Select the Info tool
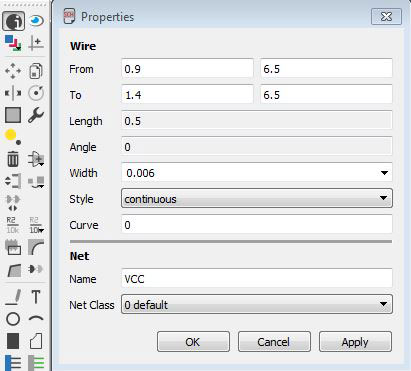 (13, 21)
